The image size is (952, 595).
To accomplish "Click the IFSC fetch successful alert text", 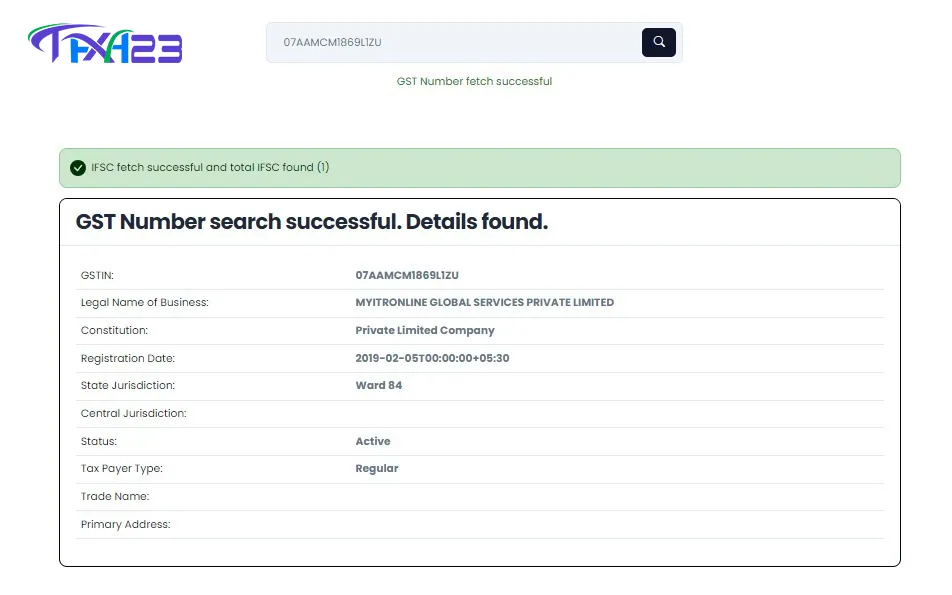I will 210,168.
